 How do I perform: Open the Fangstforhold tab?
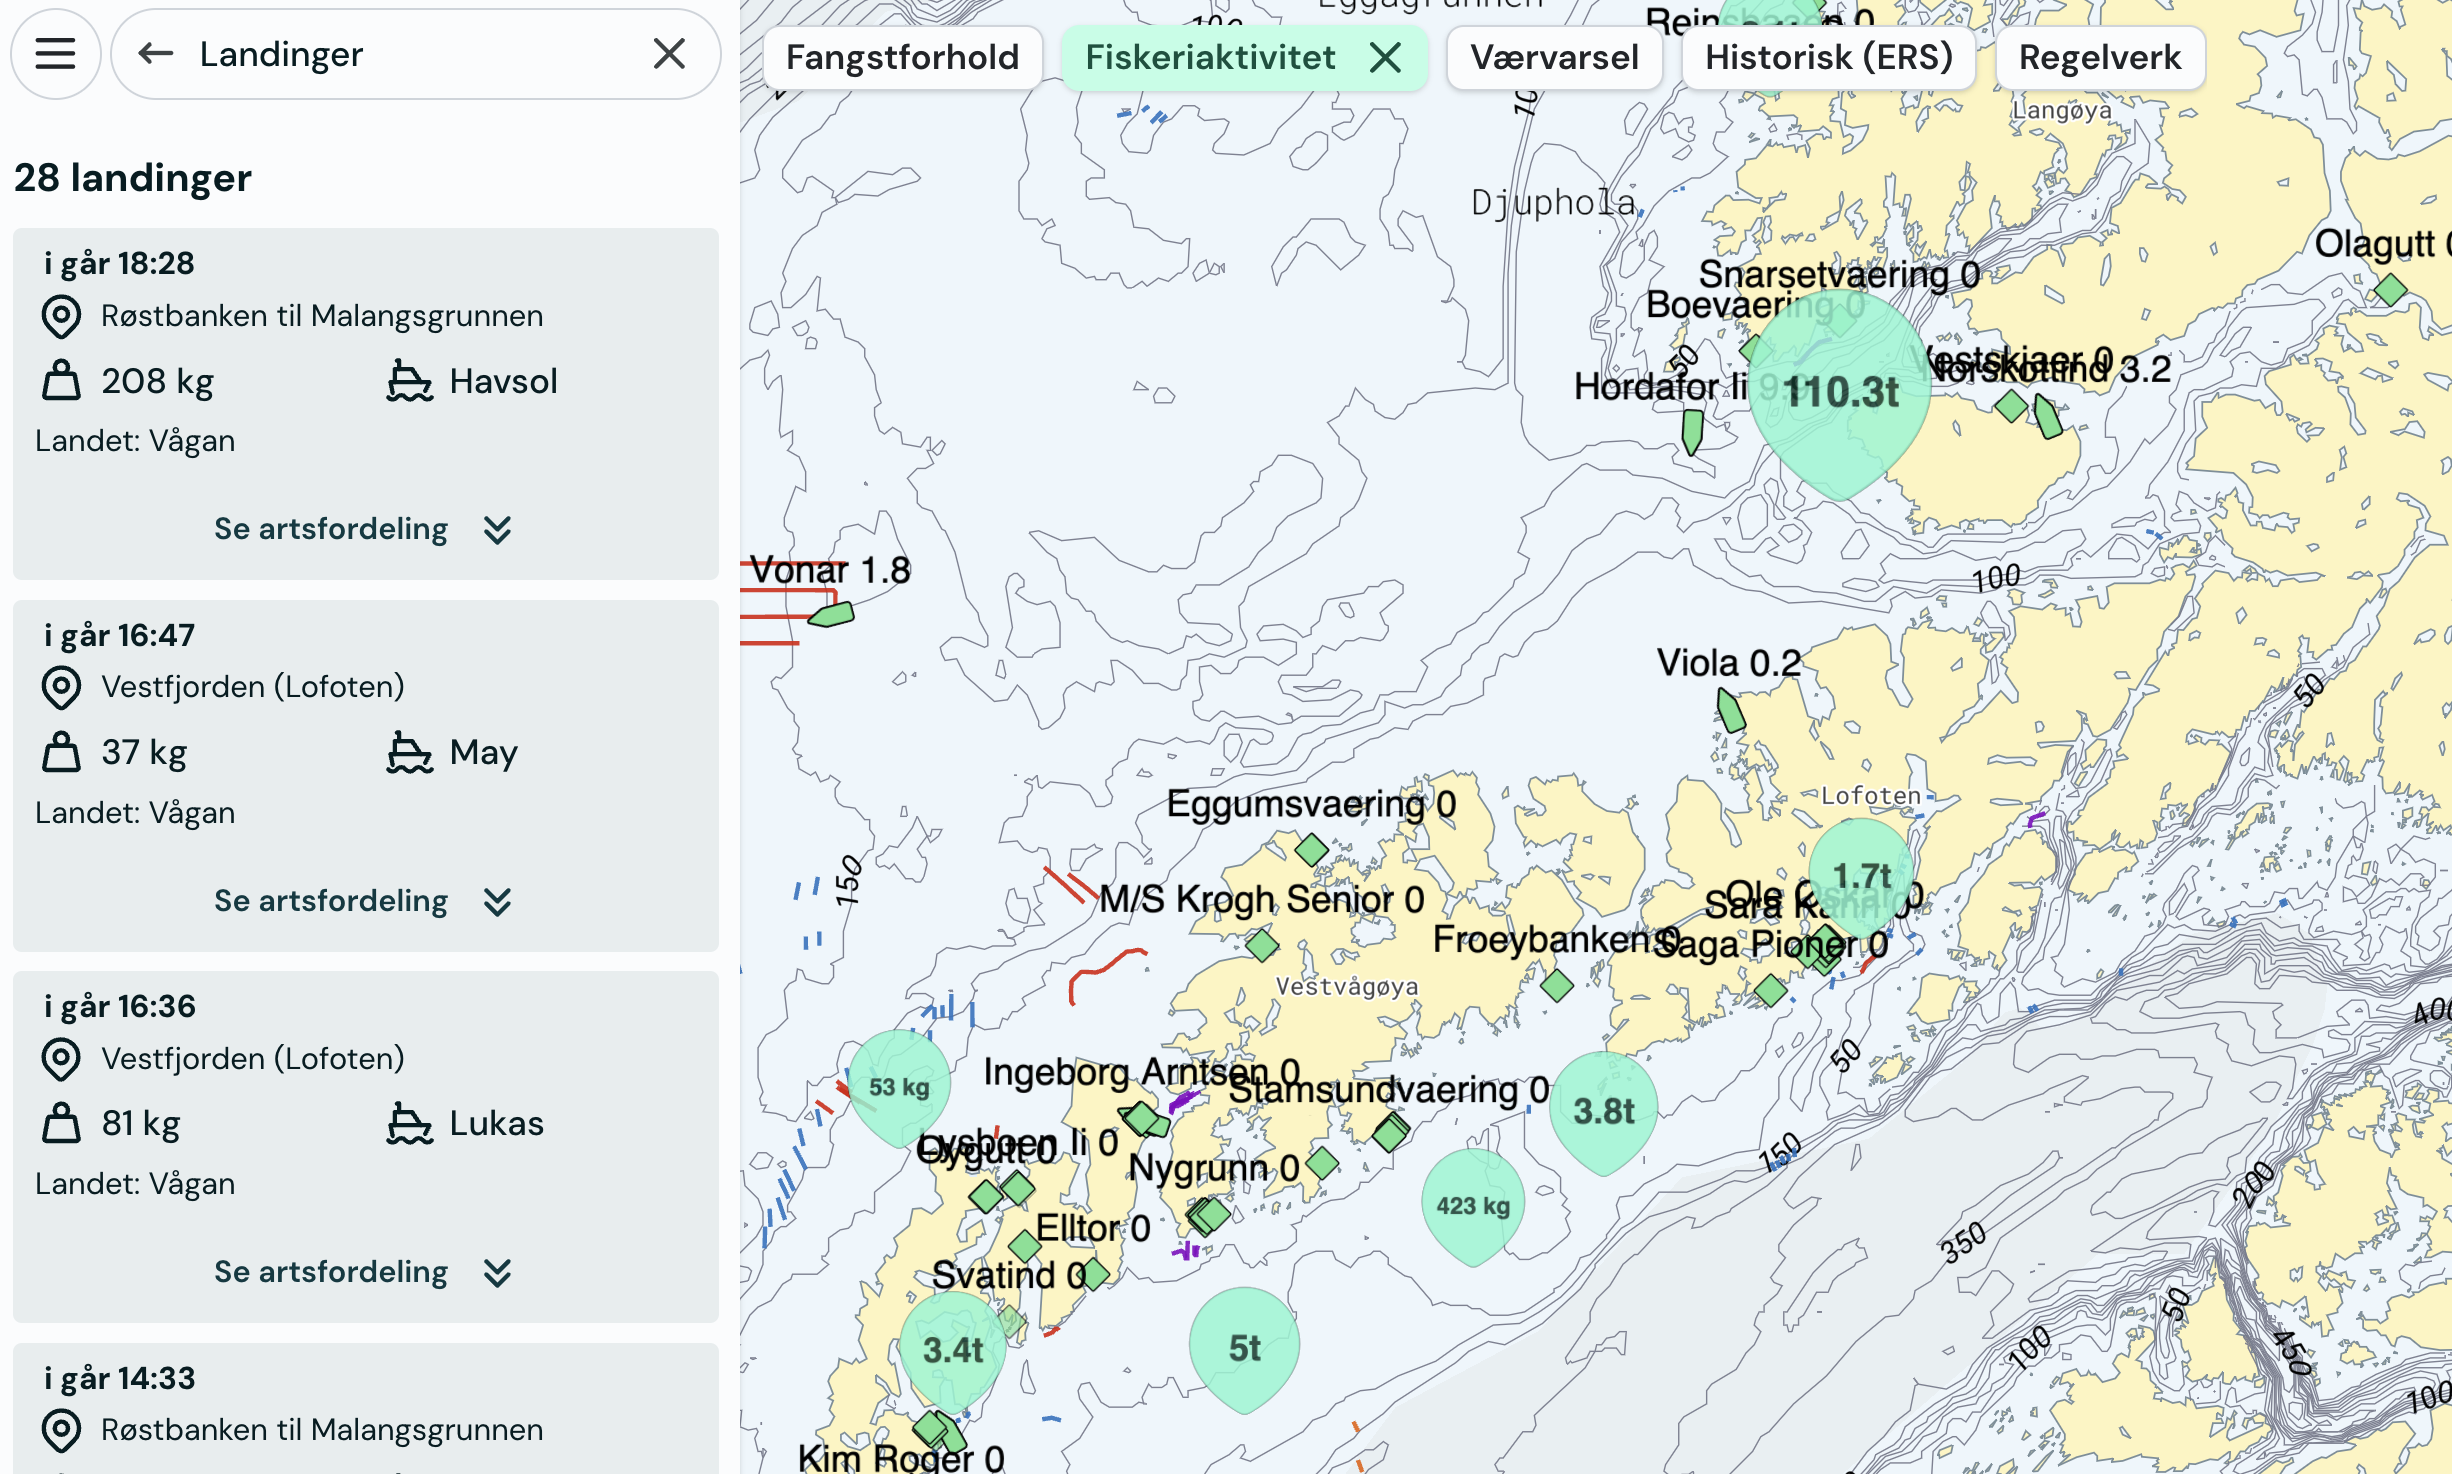pyautogui.click(x=902, y=58)
